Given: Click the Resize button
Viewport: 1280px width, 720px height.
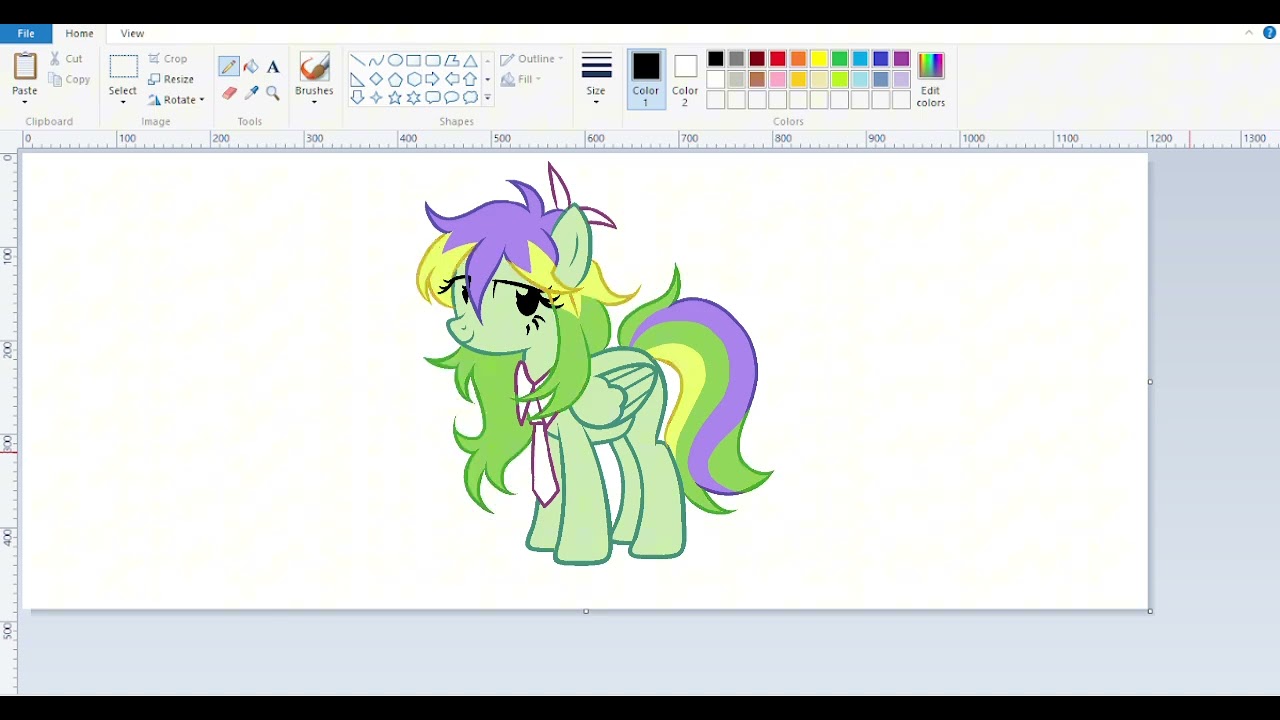Looking at the screenshot, I should click(171, 79).
